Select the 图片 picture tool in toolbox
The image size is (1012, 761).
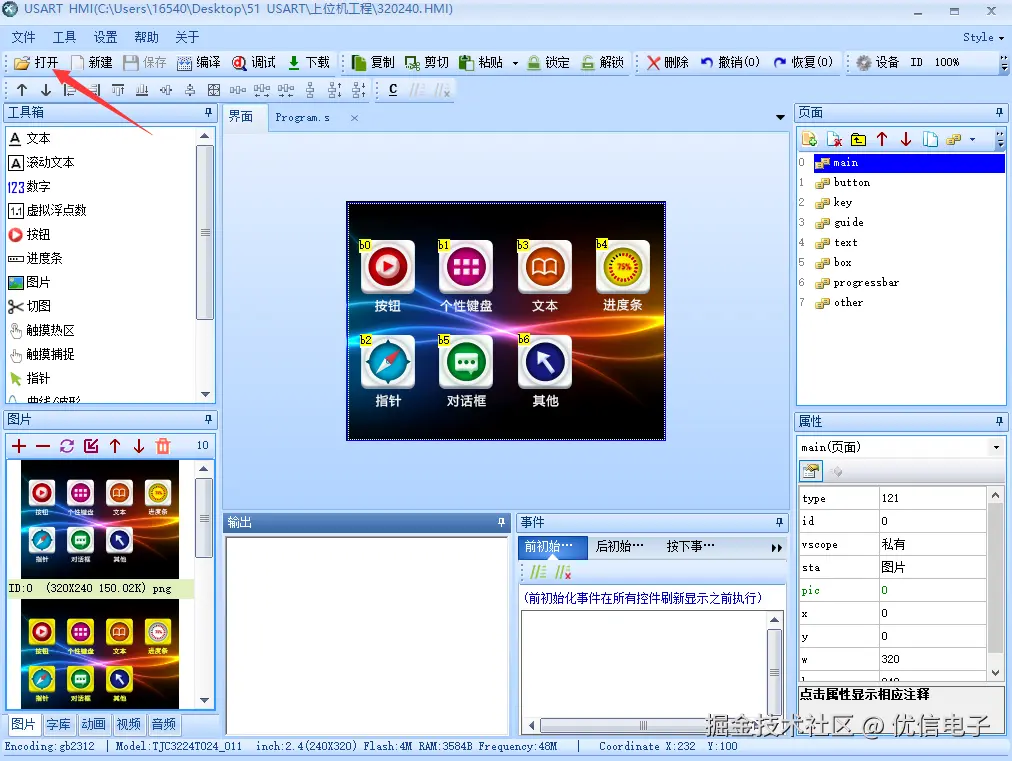29,282
